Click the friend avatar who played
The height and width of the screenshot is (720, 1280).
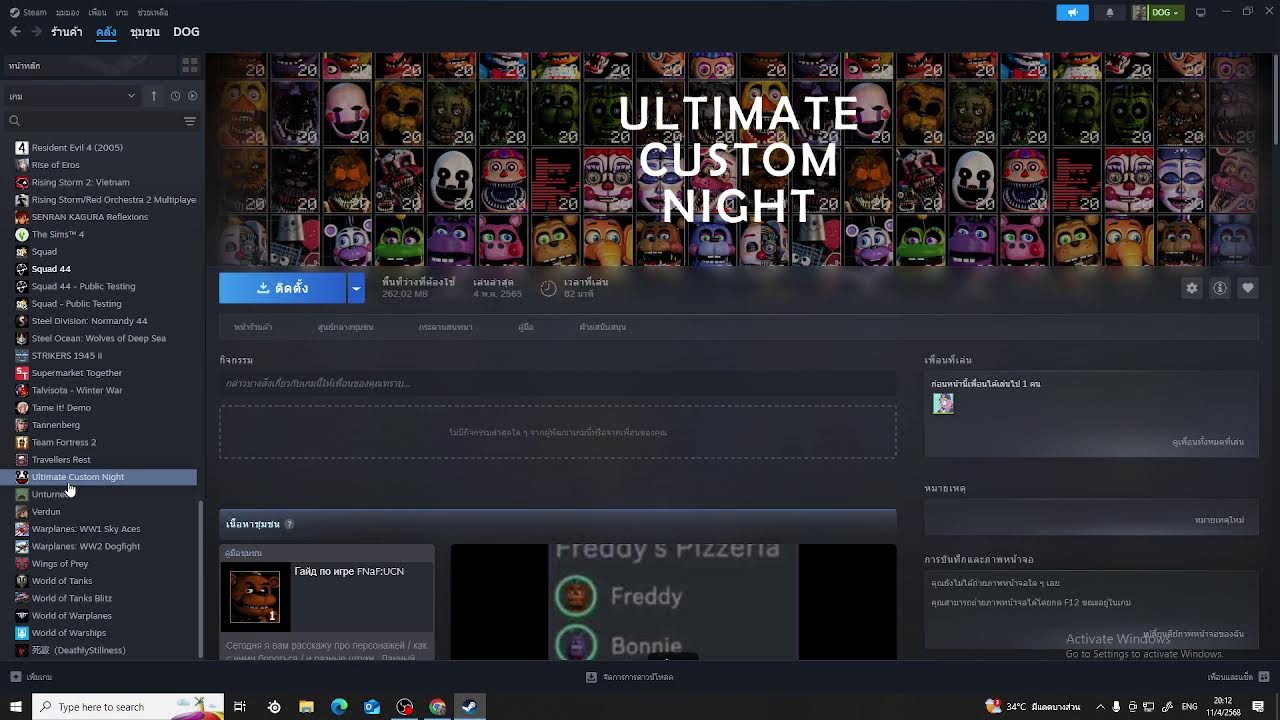coord(943,403)
